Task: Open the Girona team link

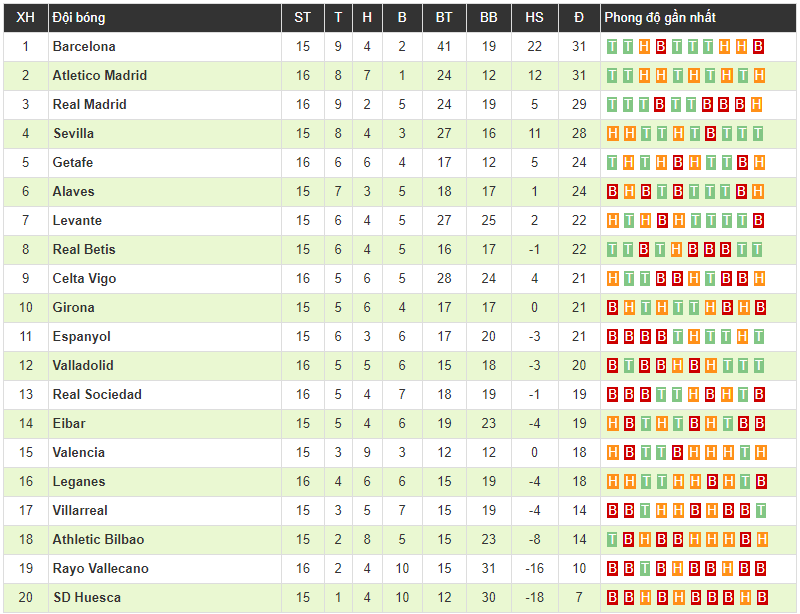Action: pos(73,308)
